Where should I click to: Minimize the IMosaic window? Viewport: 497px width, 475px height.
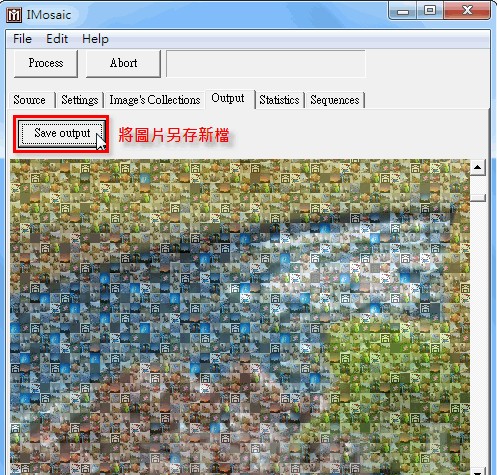(x=403, y=12)
